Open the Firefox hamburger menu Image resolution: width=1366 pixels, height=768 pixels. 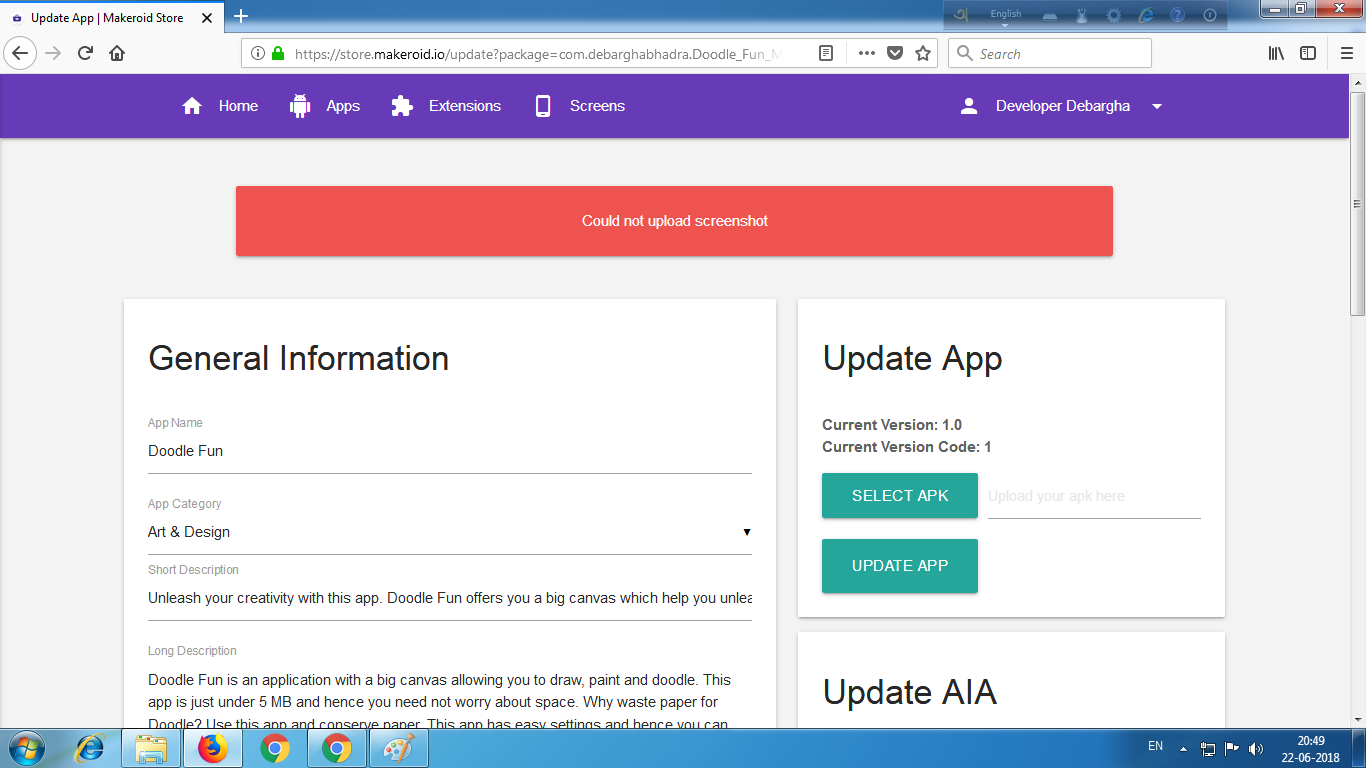click(1346, 54)
